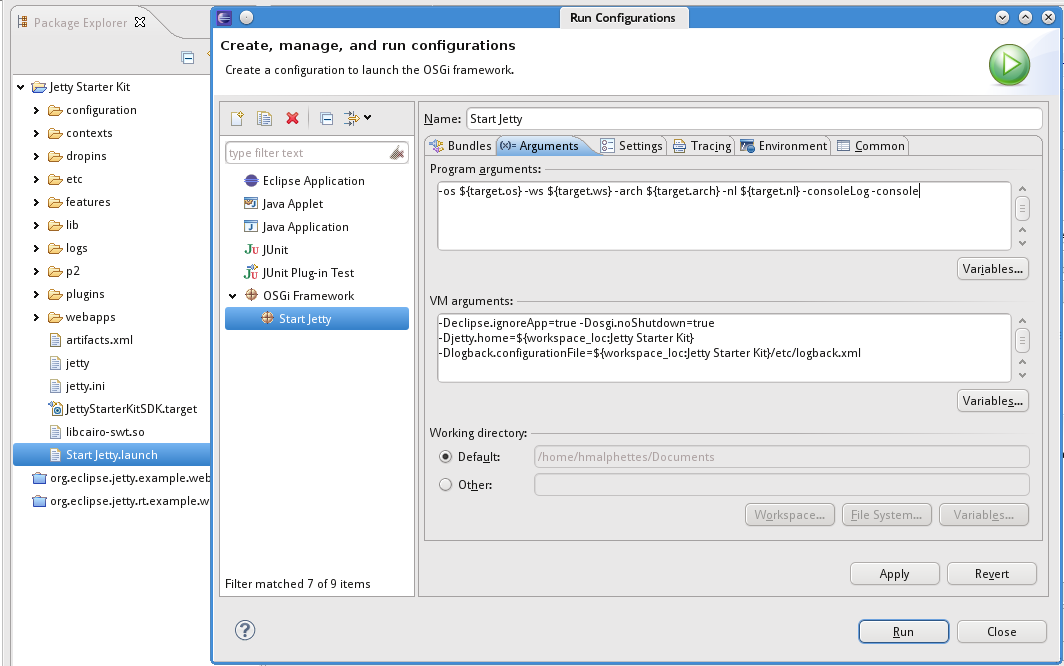
Task: Click the libcairo-swt.so file icon
Action: point(56,432)
